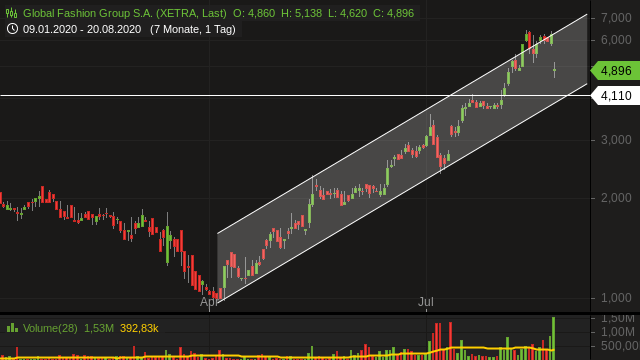Click the 7,000 price axis label
640x360 pixels.
(616, 18)
